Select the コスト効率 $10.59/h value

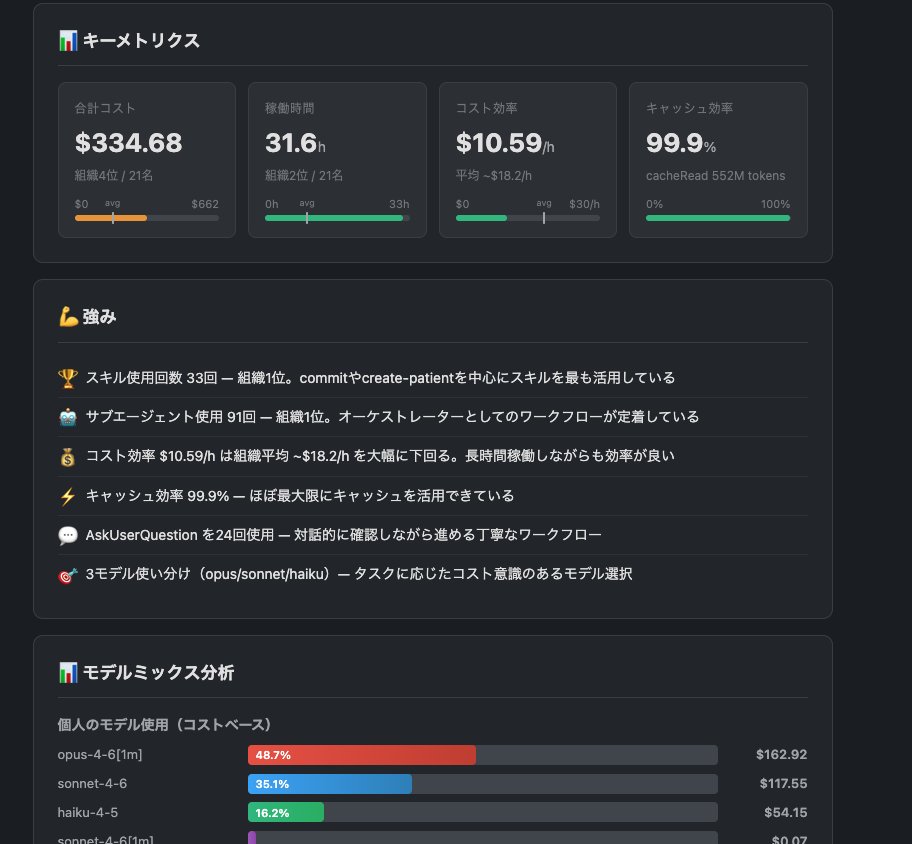pos(505,143)
